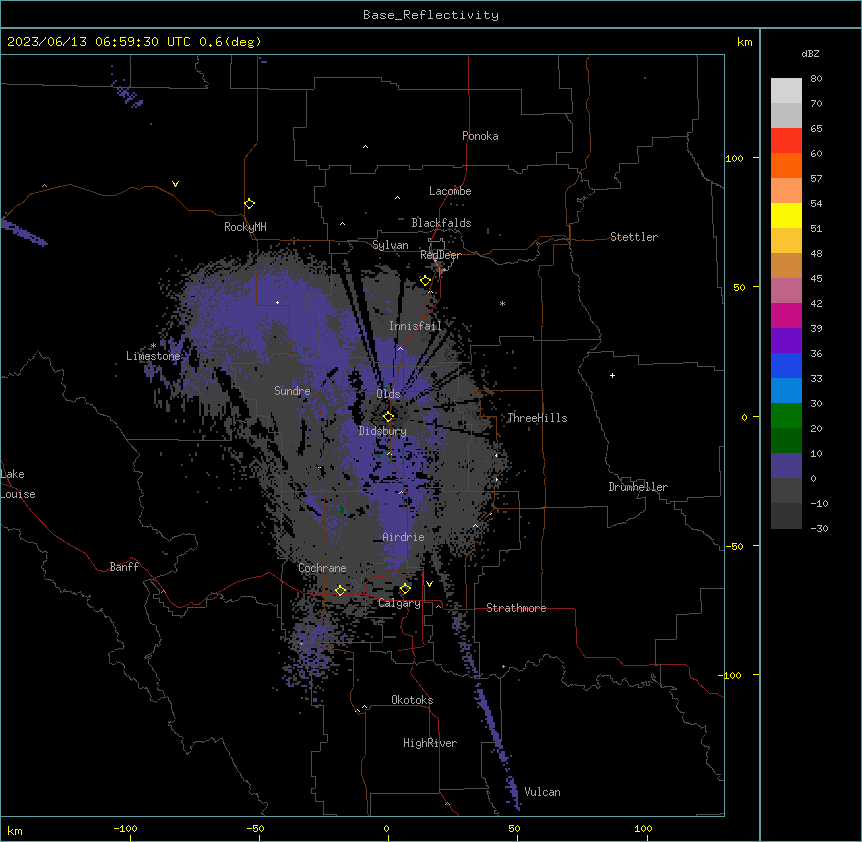The height and width of the screenshot is (842, 862).
Task: Click the yellow V marker northeast of Calgary
Action: point(429,584)
